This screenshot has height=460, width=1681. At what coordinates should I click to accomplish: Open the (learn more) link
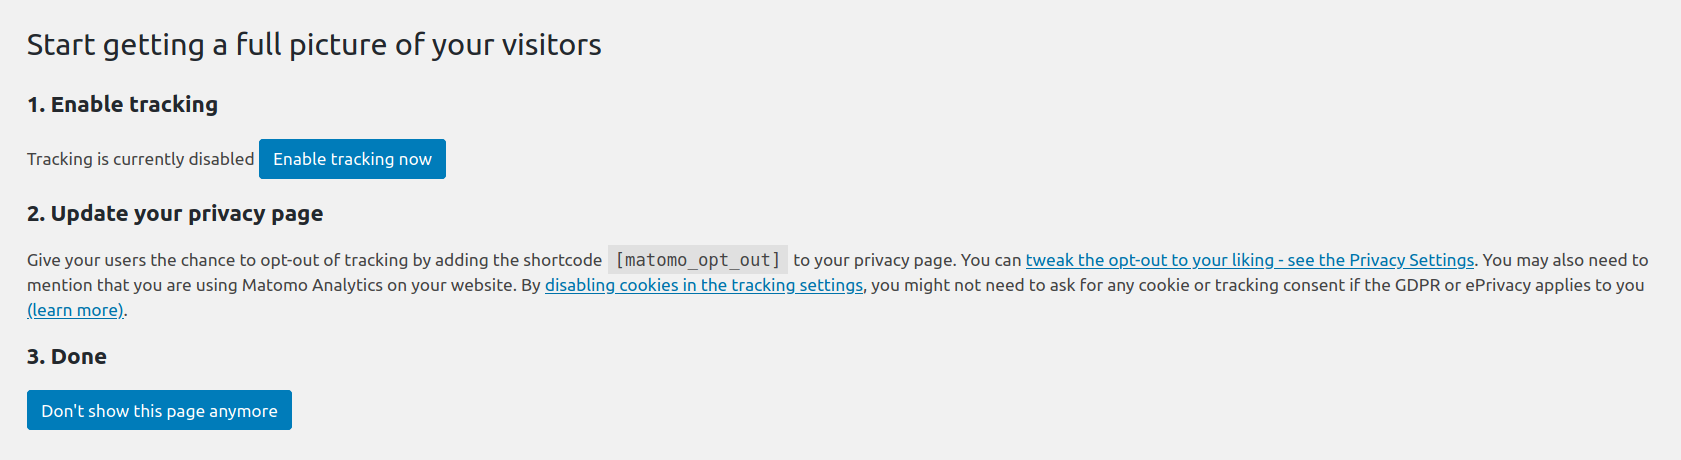76,310
